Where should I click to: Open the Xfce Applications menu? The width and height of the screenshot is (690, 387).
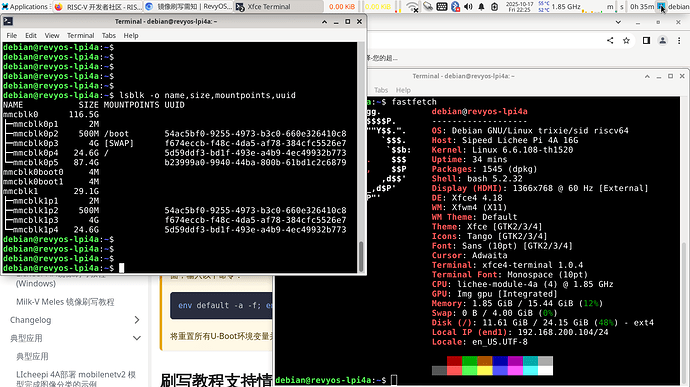26,7
